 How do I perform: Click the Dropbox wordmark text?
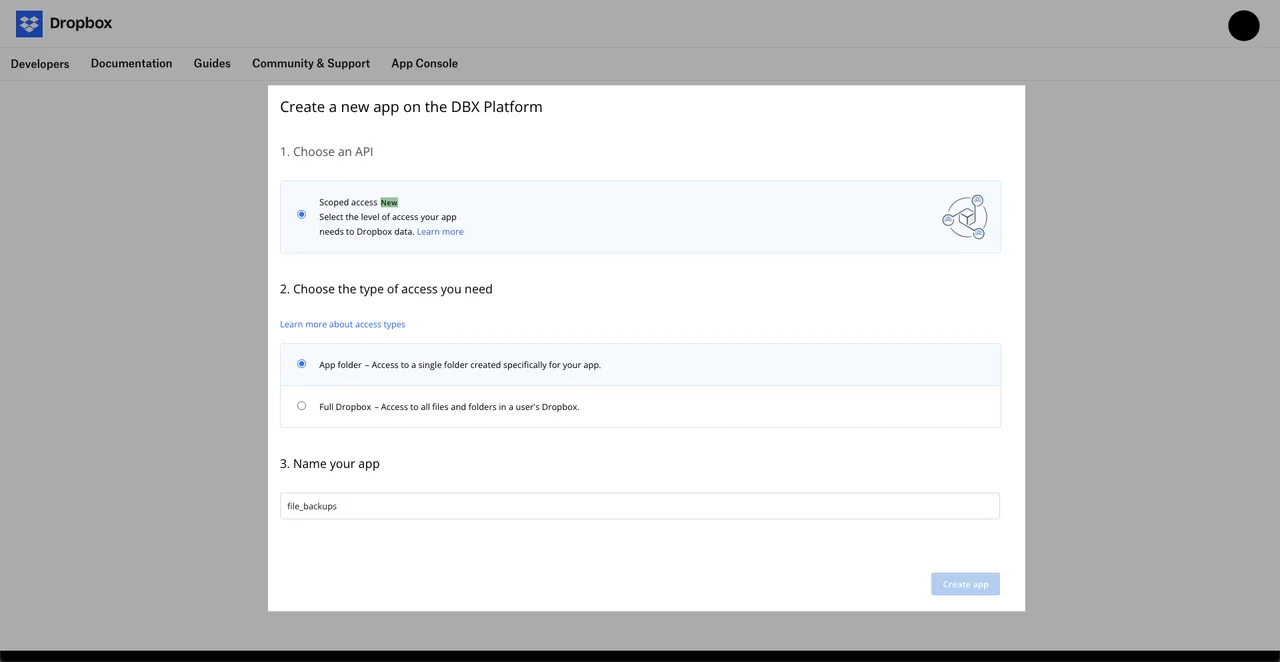(81, 23)
